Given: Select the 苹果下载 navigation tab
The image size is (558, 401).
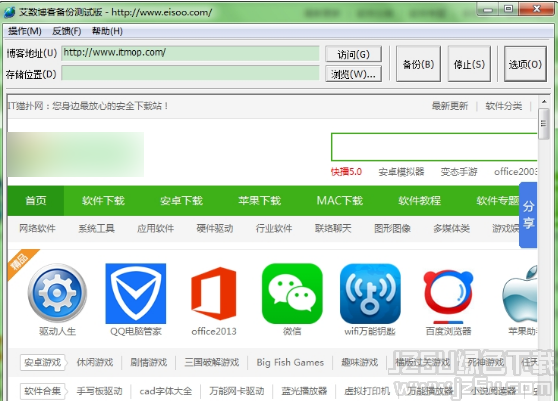Looking at the screenshot, I should (259, 201).
